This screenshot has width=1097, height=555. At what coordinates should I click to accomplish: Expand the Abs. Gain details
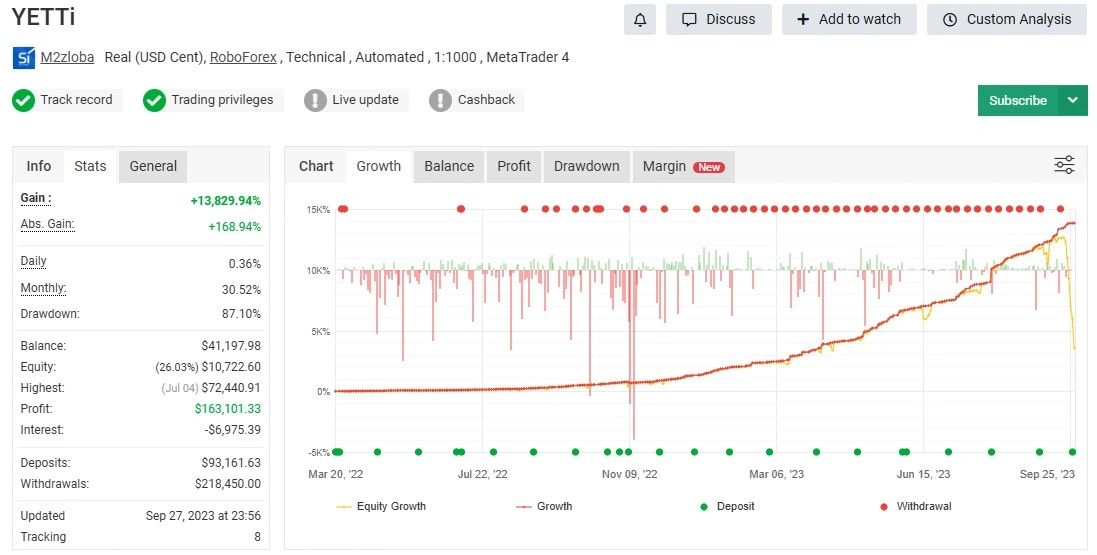point(47,225)
